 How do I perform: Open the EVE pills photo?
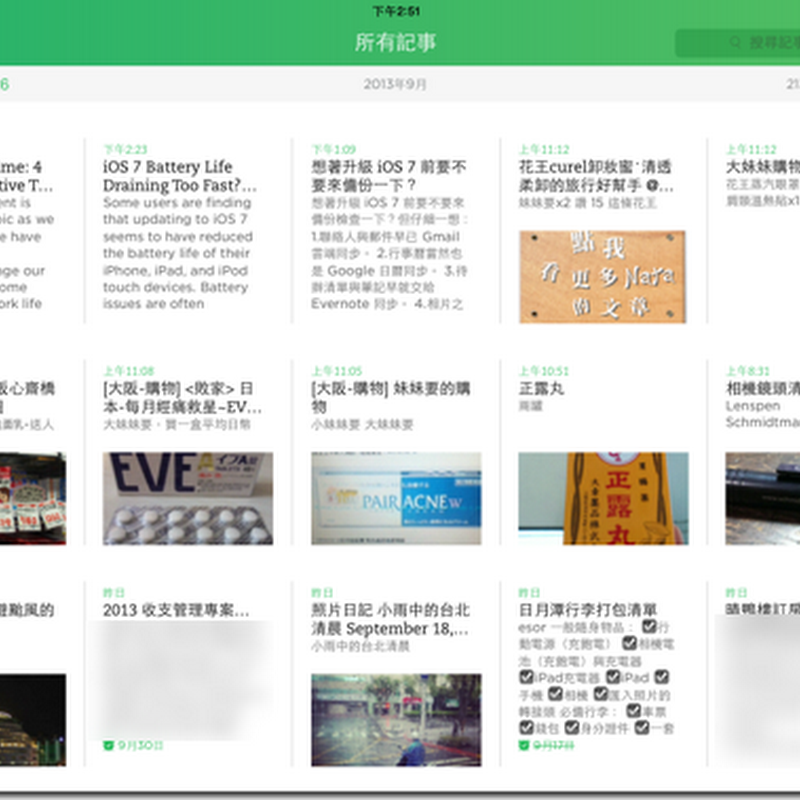[188, 498]
